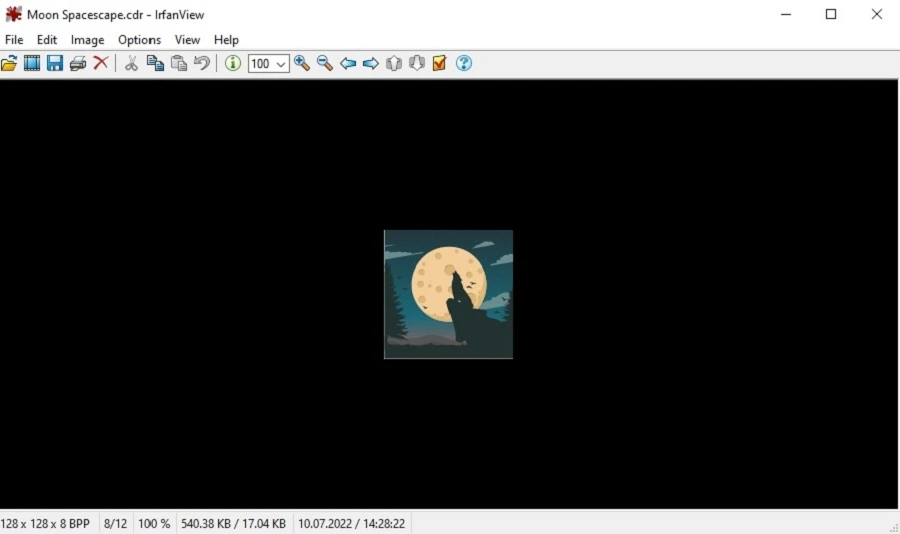900x534 pixels.
Task: Click into the zoom value field showing 100
Action: pyautogui.click(x=261, y=64)
